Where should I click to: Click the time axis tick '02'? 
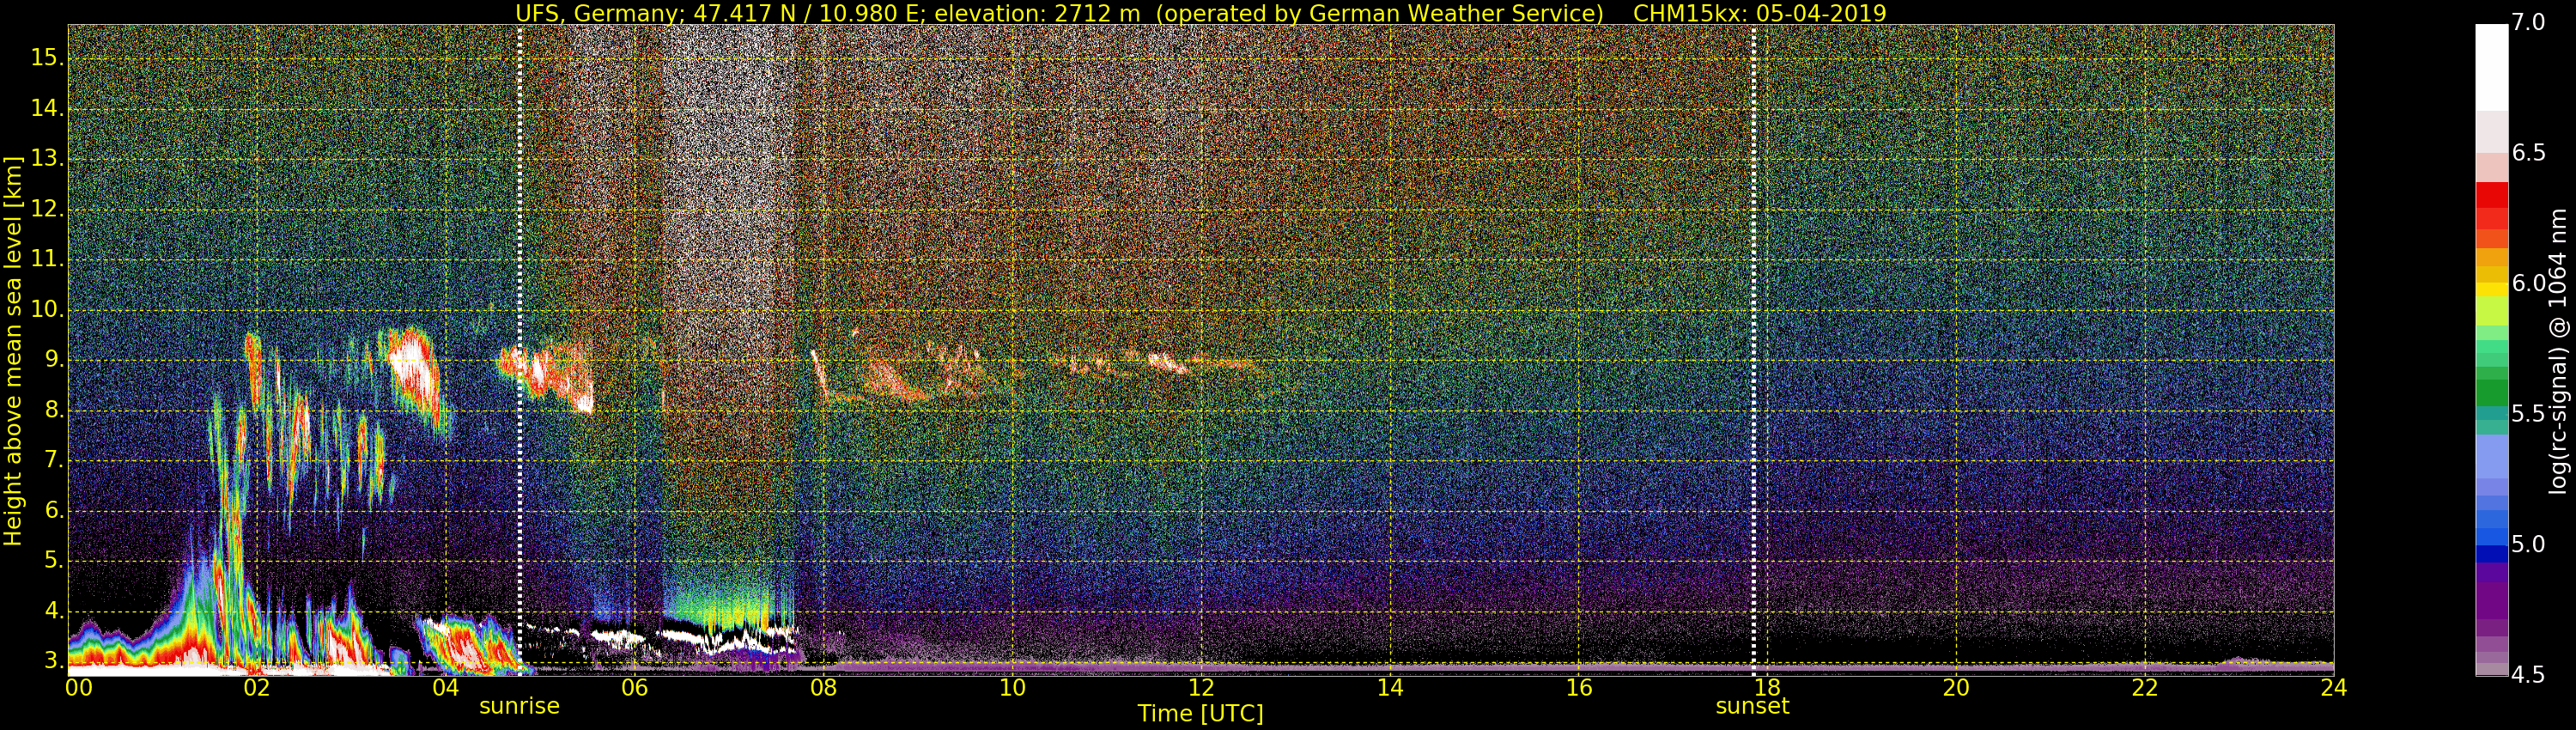[257, 688]
